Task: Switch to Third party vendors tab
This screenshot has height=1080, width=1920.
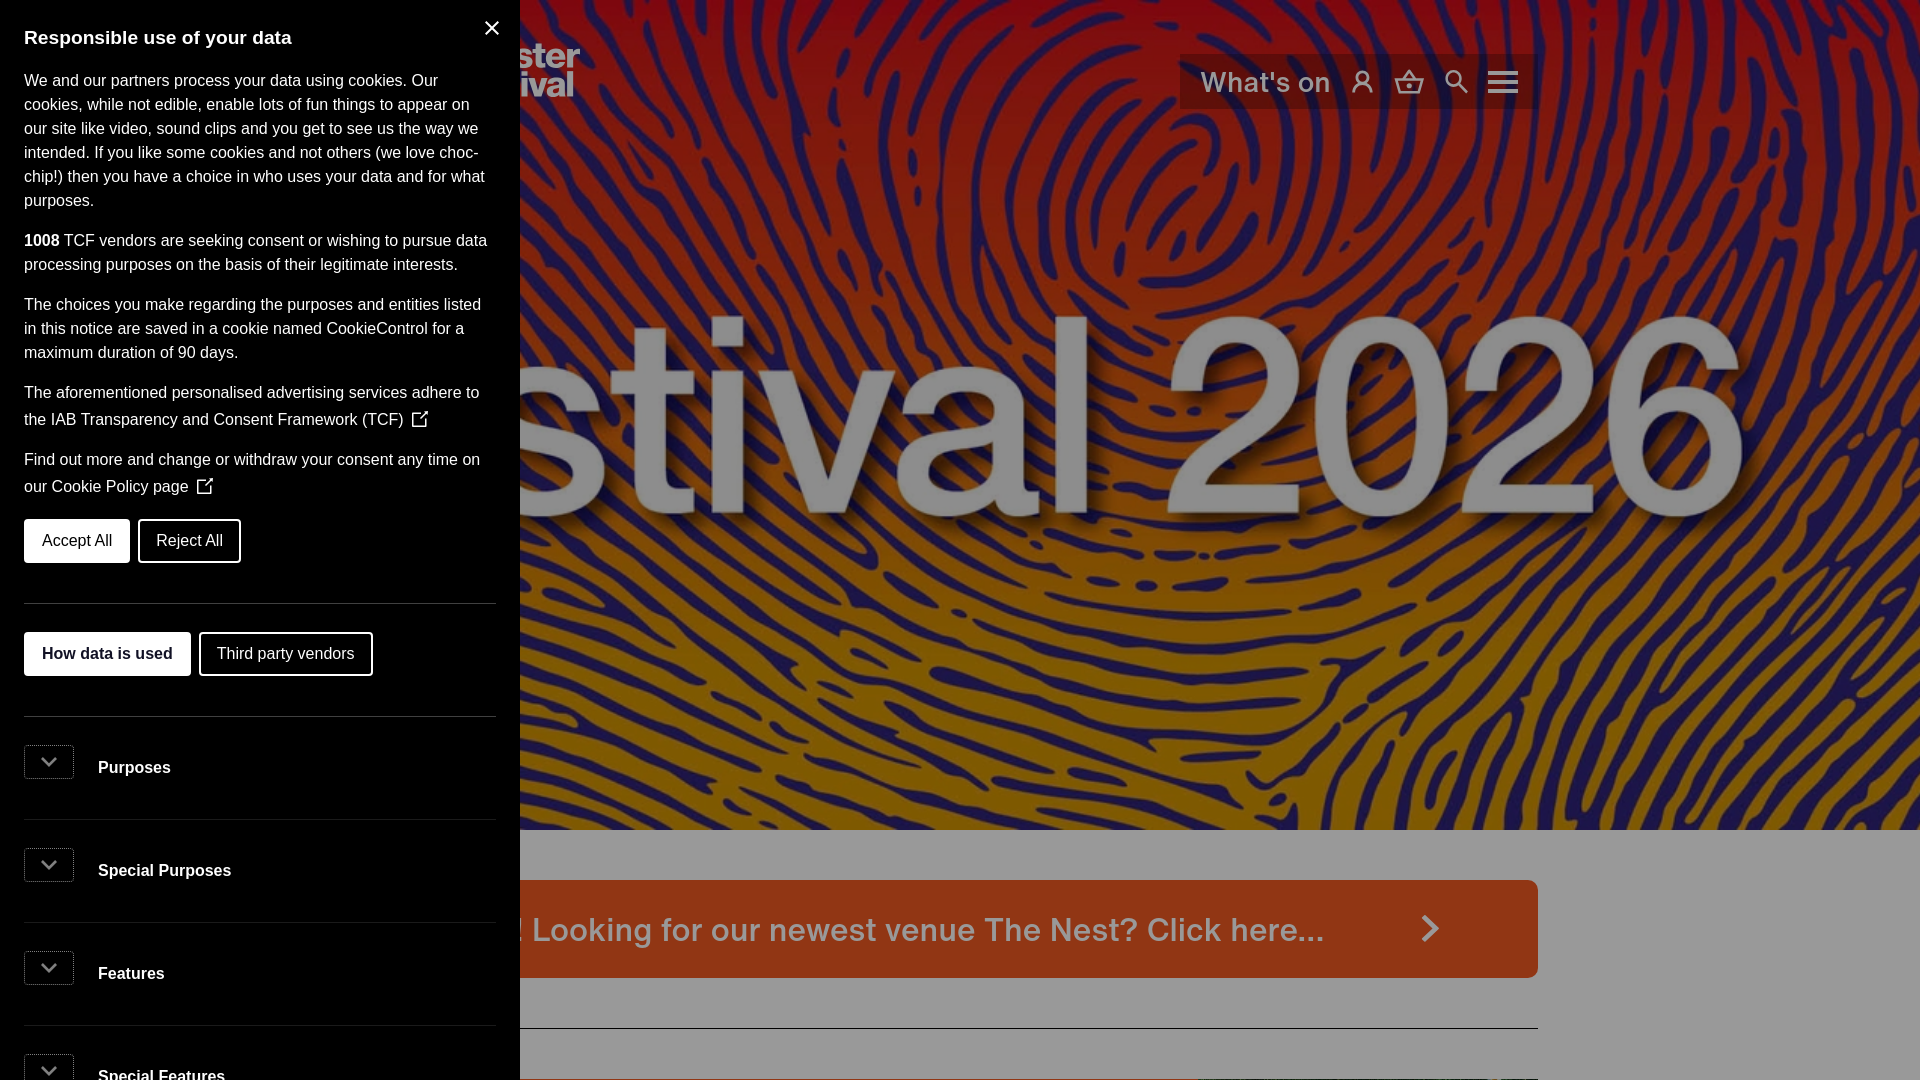Action: coord(285,654)
